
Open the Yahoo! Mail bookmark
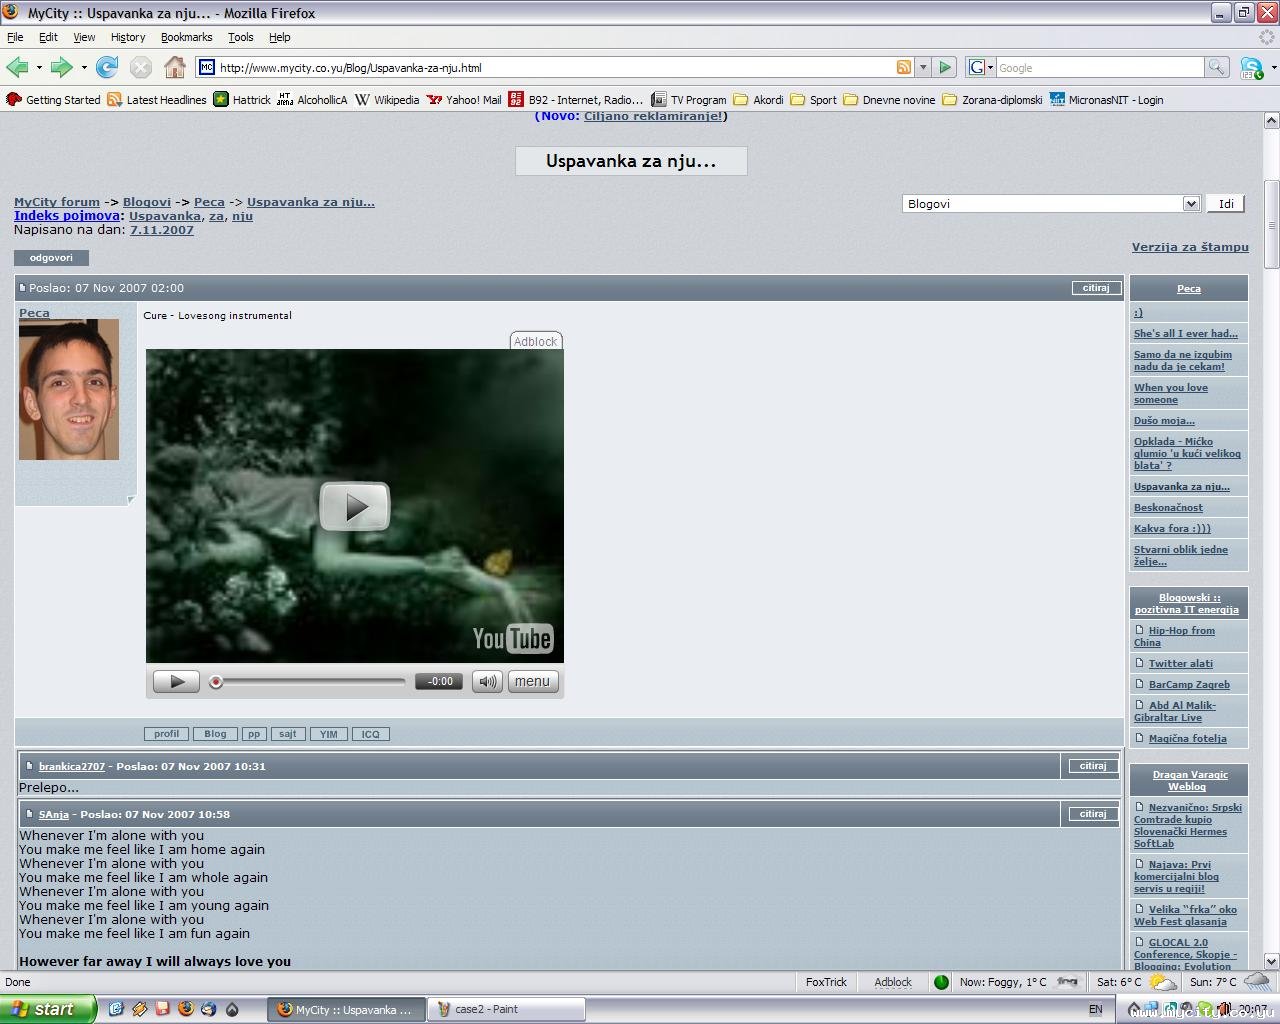tap(464, 99)
